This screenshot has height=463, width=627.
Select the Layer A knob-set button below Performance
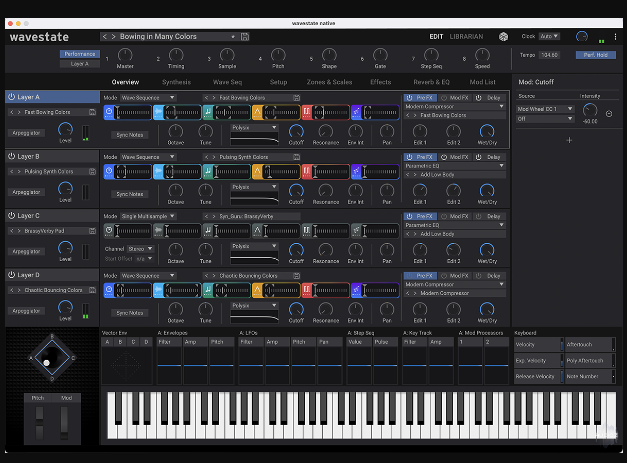80,64
